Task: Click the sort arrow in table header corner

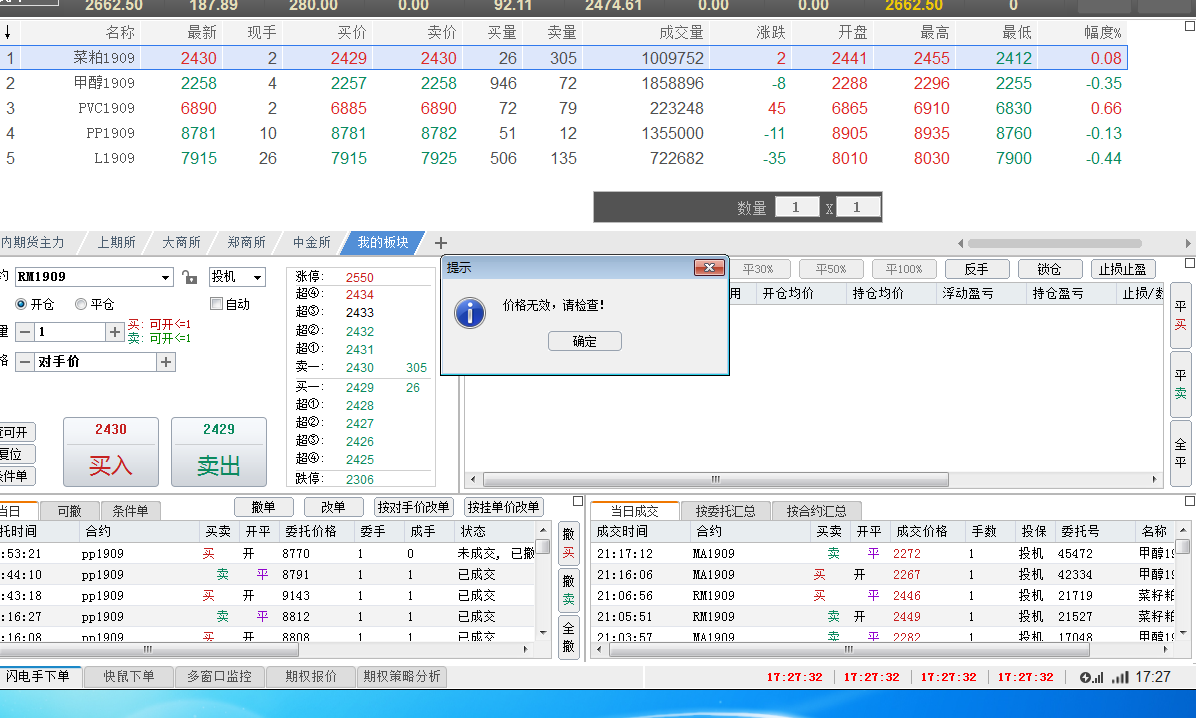Action: [x=8, y=33]
